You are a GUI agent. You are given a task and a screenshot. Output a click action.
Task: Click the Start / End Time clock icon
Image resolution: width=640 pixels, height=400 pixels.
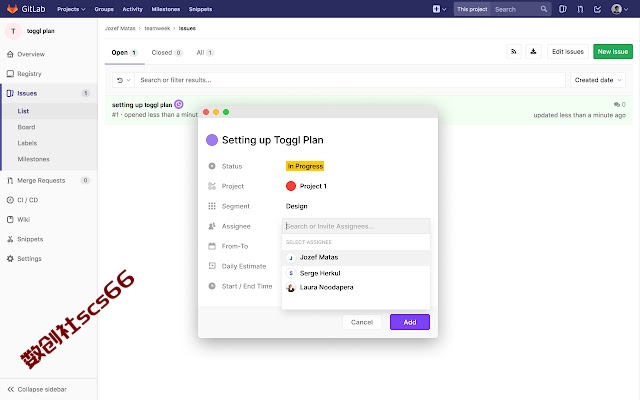click(x=212, y=286)
